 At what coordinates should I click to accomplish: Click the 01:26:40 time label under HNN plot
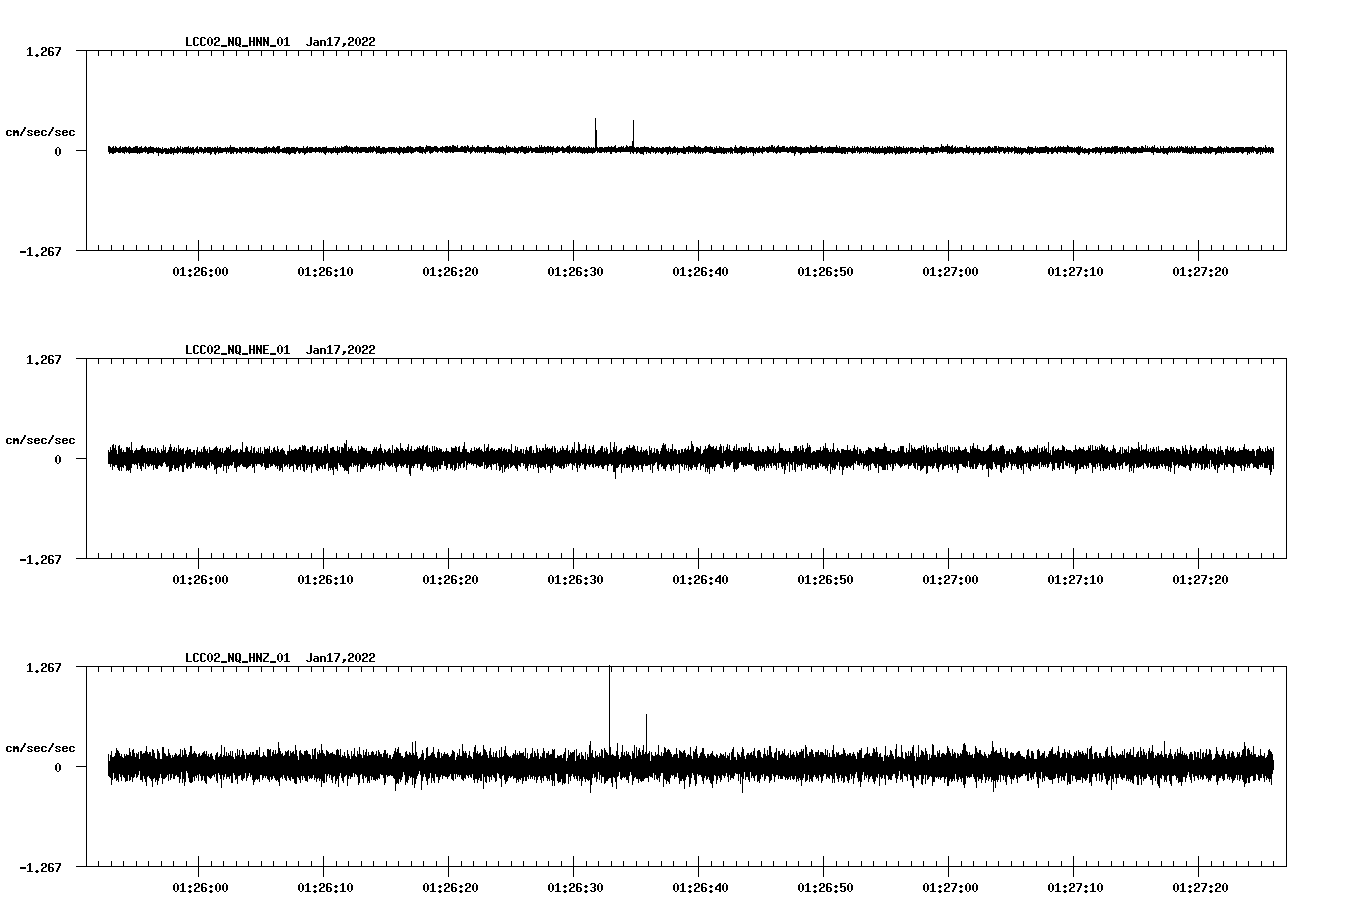700,272
